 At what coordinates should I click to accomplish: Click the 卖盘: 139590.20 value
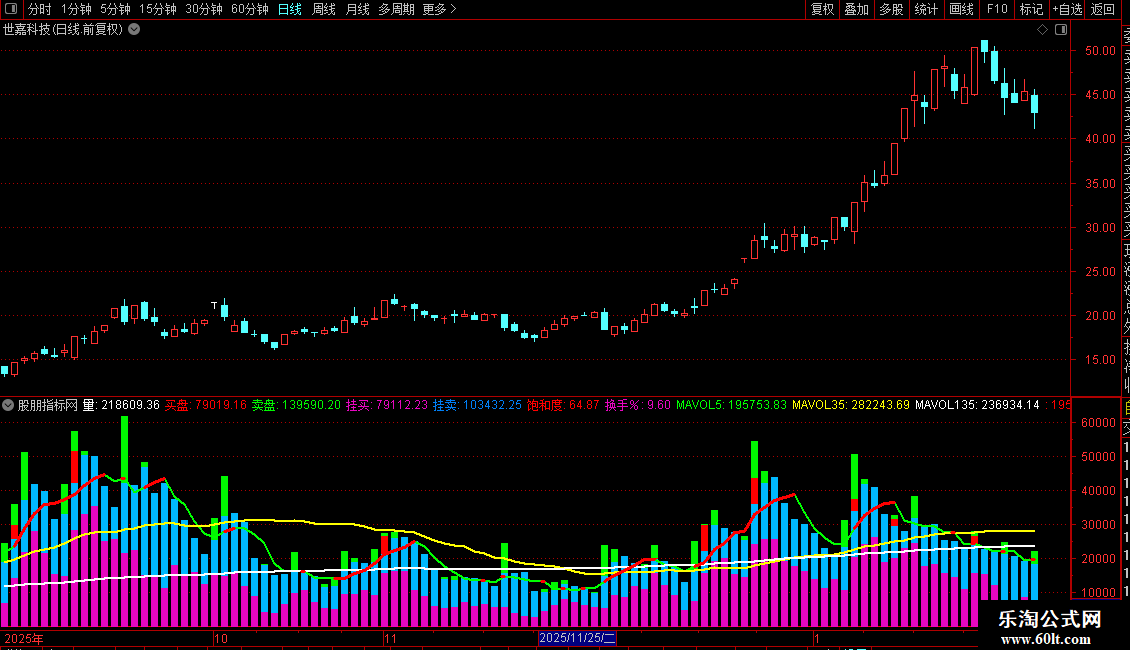295,405
